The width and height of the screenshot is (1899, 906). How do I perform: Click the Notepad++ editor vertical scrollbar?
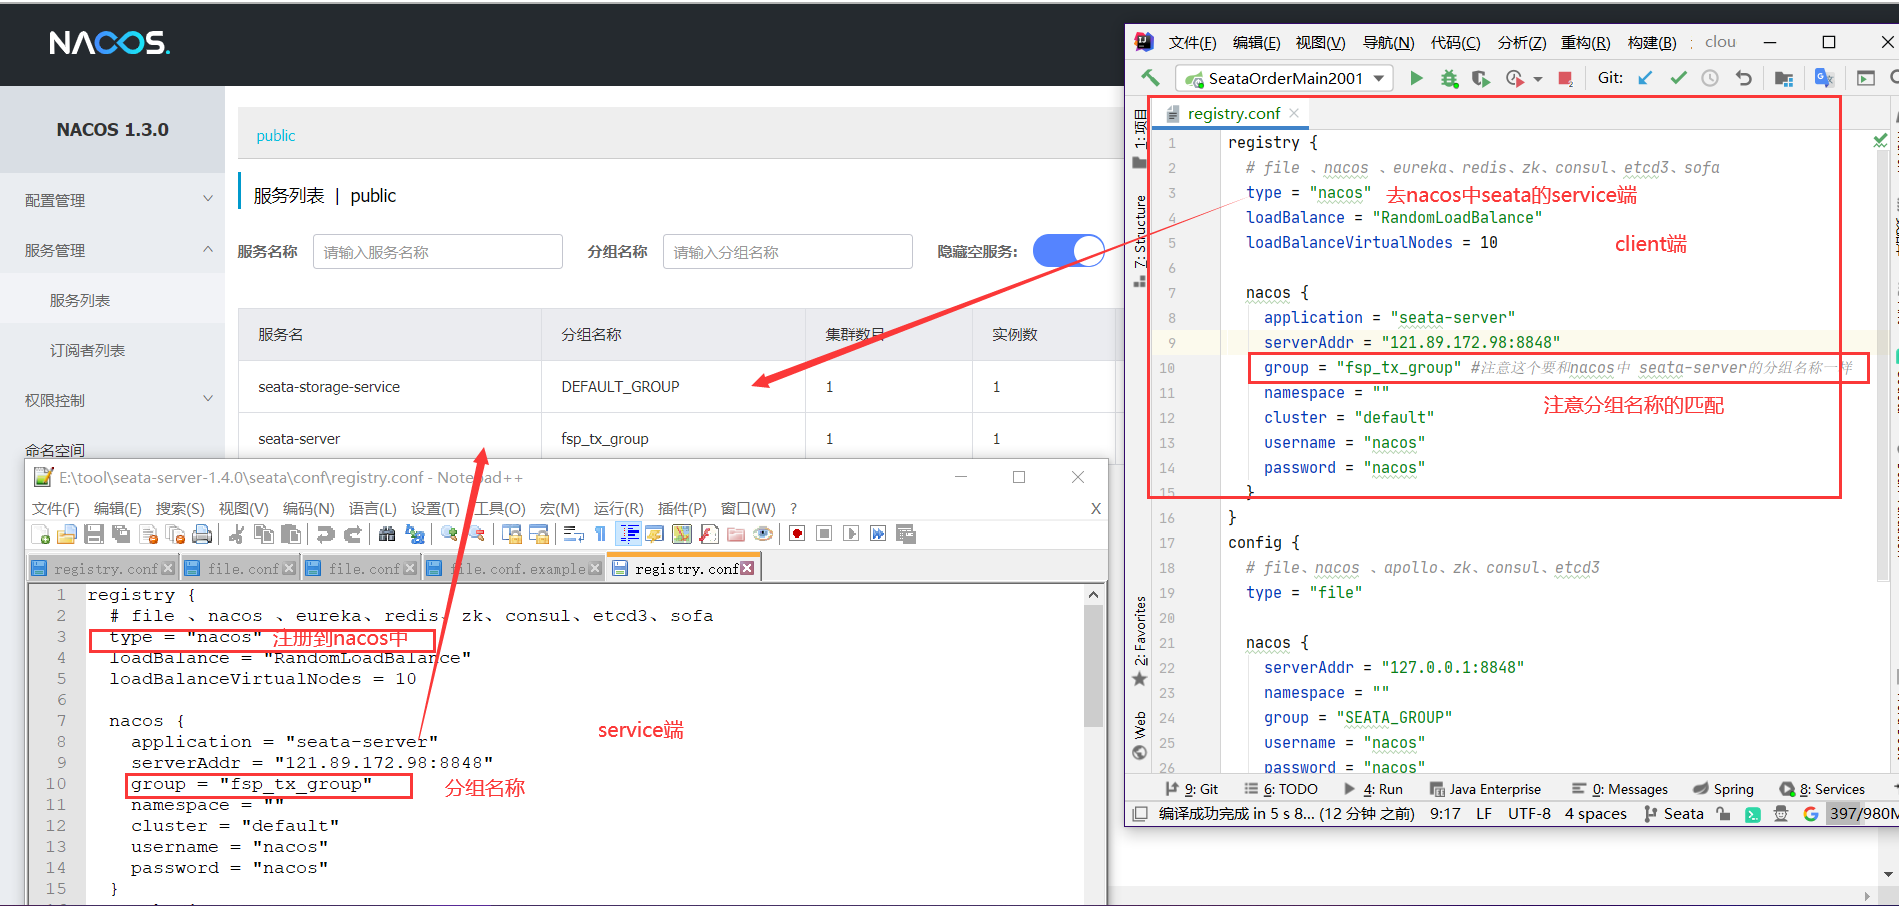point(1093,665)
